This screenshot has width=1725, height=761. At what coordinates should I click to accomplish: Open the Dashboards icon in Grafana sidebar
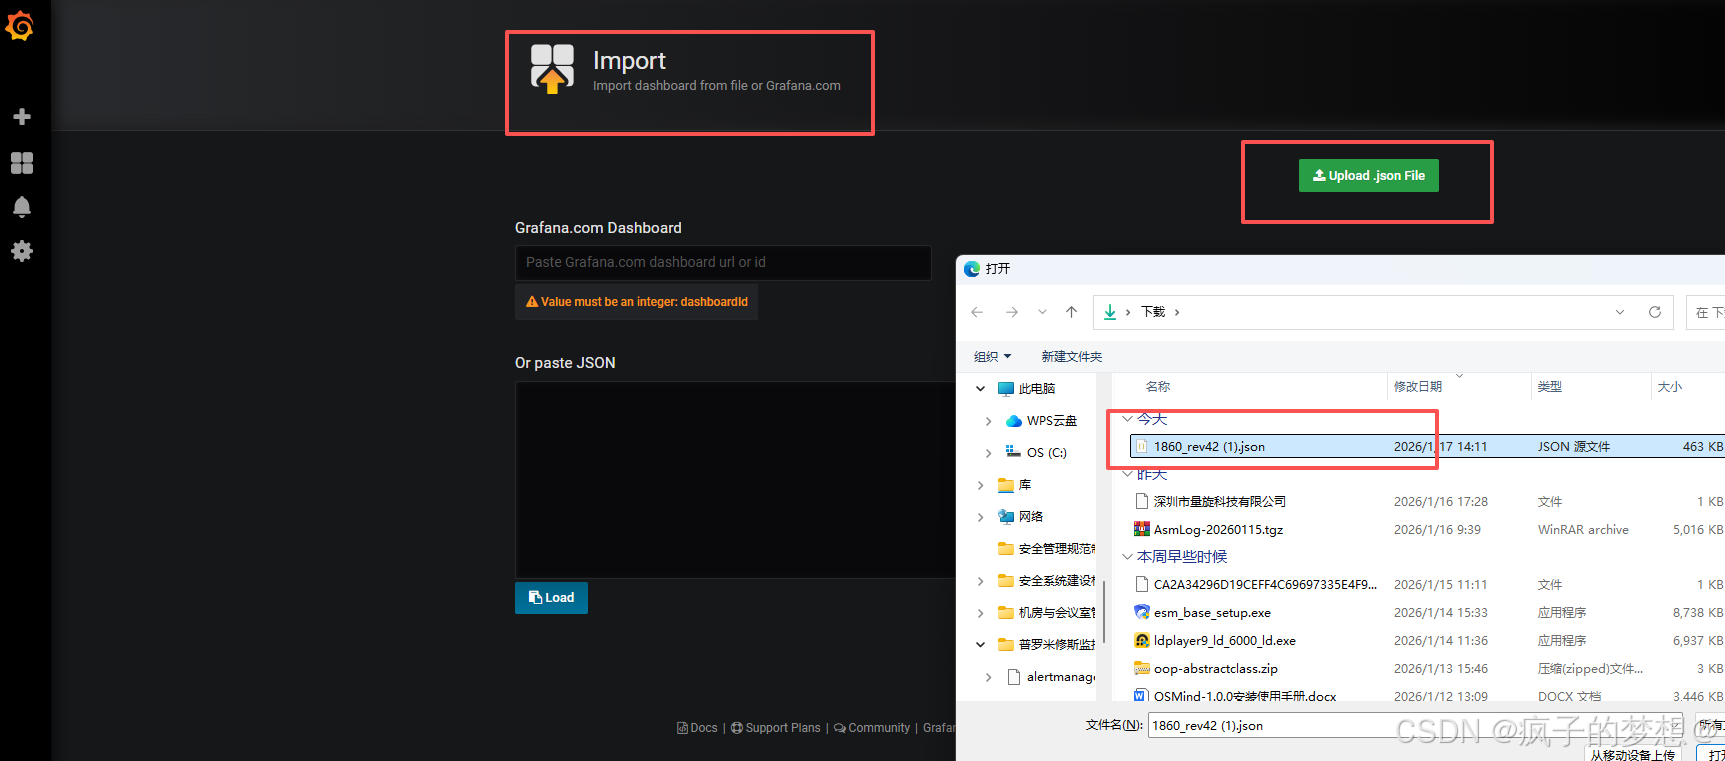pyautogui.click(x=22, y=163)
